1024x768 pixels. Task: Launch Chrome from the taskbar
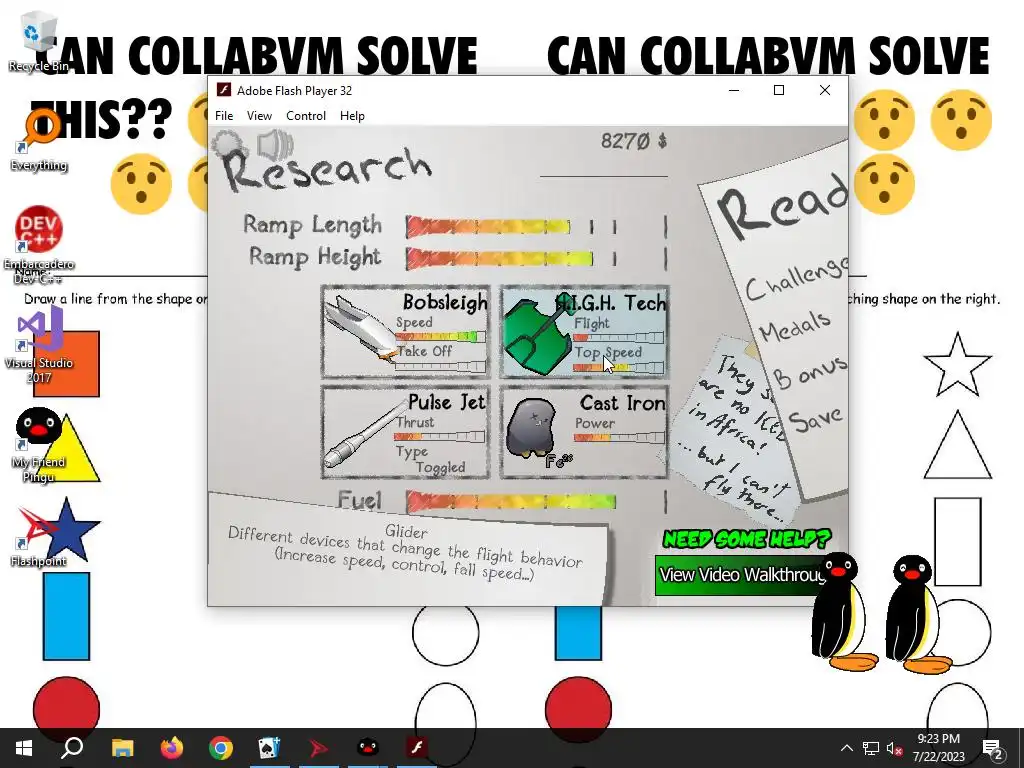(x=221, y=748)
